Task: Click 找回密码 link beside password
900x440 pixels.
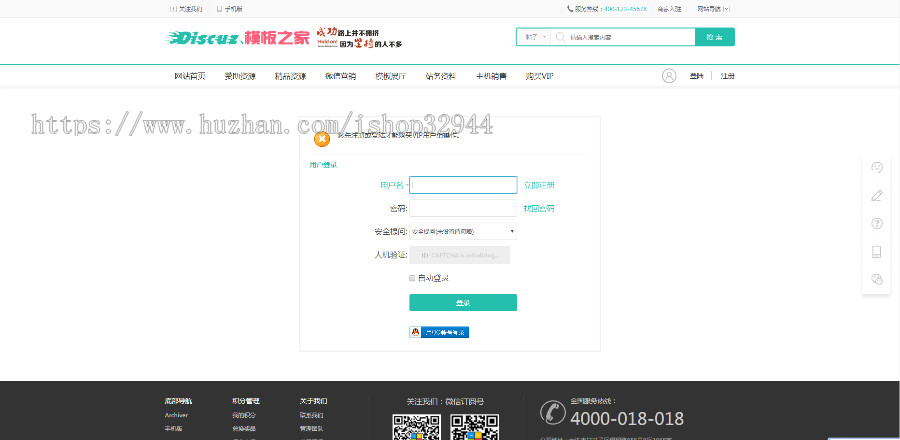Action: click(x=539, y=208)
